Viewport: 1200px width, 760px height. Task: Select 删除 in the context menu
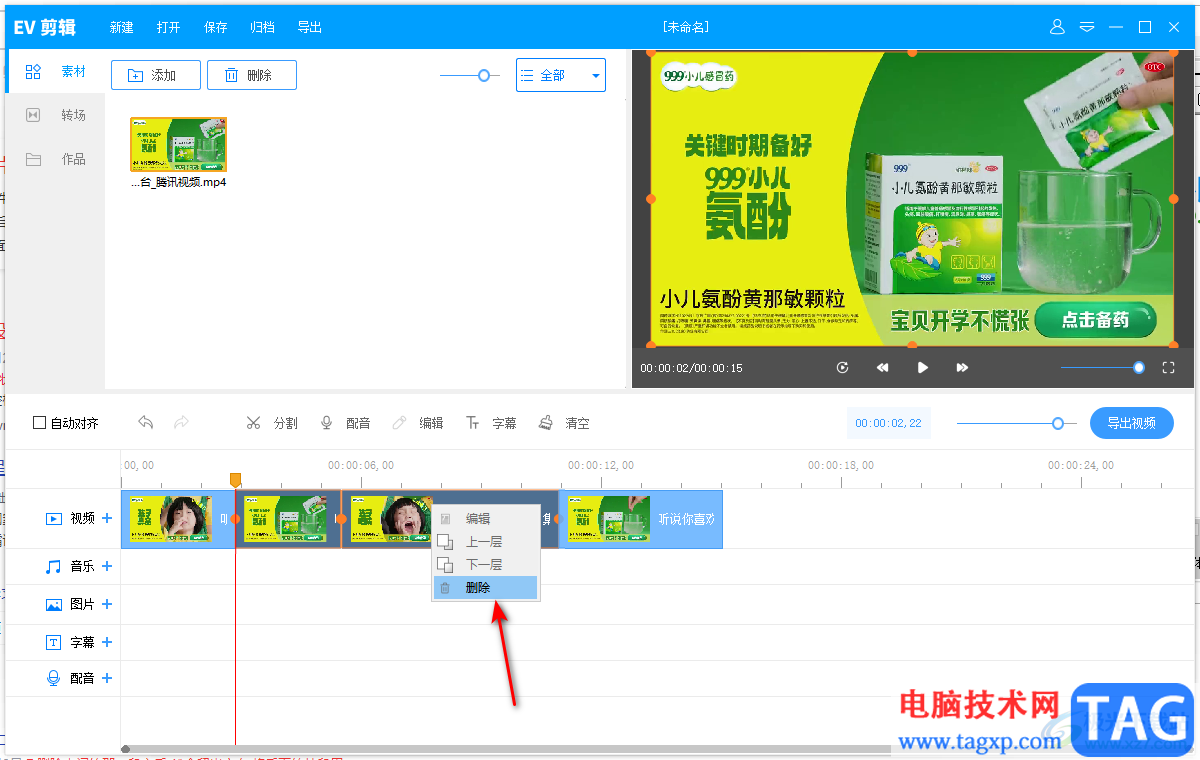click(x=485, y=588)
